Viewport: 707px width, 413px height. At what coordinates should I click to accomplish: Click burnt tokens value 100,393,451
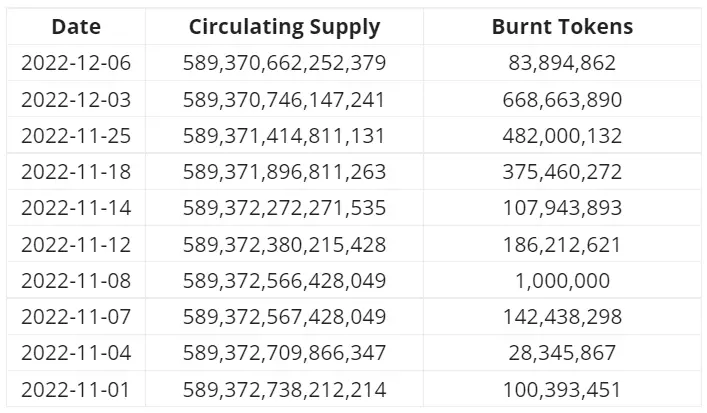562,390
